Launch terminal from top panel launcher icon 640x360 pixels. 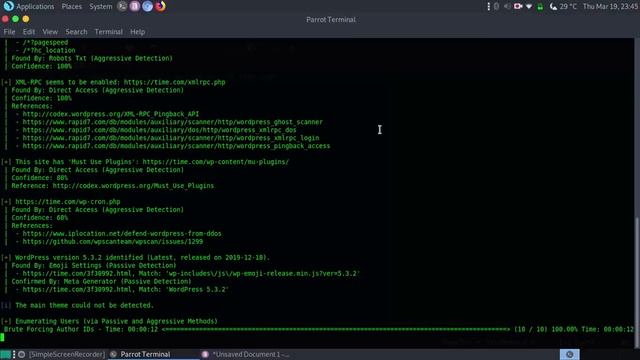pos(122,6)
